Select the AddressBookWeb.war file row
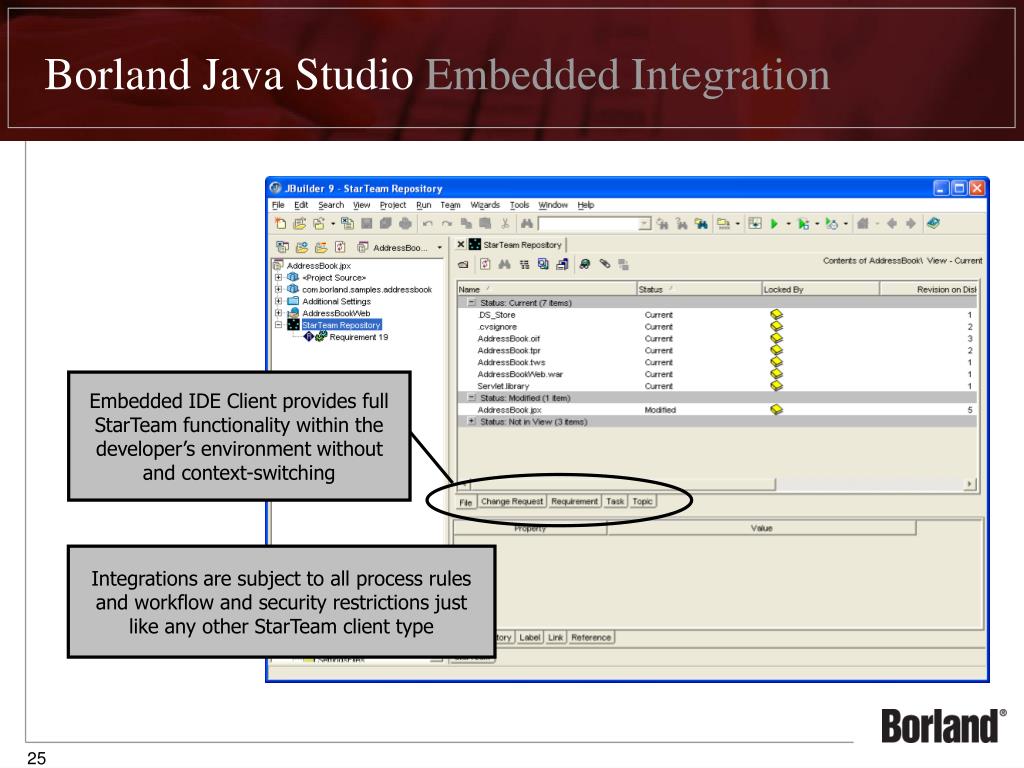 click(x=717, y=374)
